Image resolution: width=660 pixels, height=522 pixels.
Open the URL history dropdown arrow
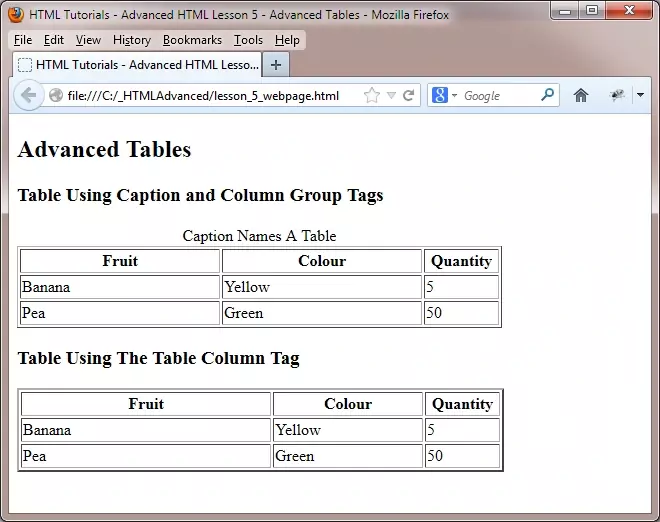pyautogui.click(x=391, y=96)
